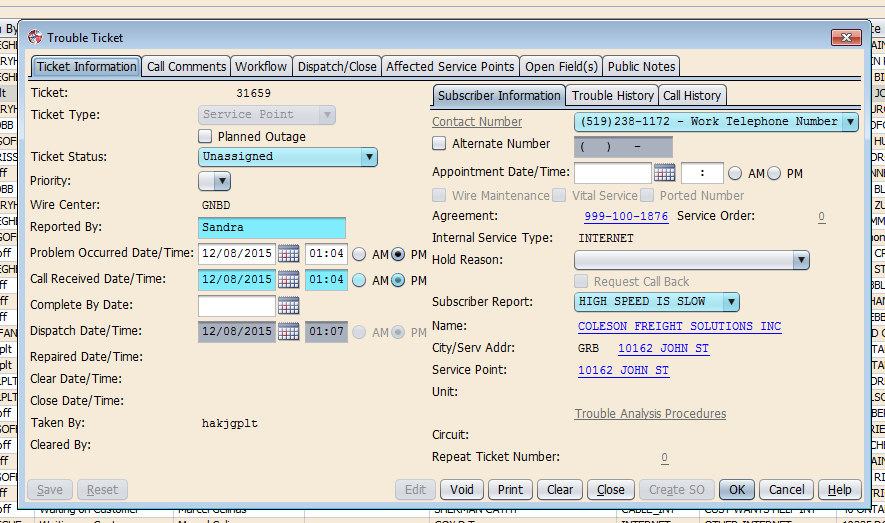Image resolution: width=885 pixels, height=523 pixels.
Task: Open agreement 999-100-1876 link
Action: tap(625, 216)
